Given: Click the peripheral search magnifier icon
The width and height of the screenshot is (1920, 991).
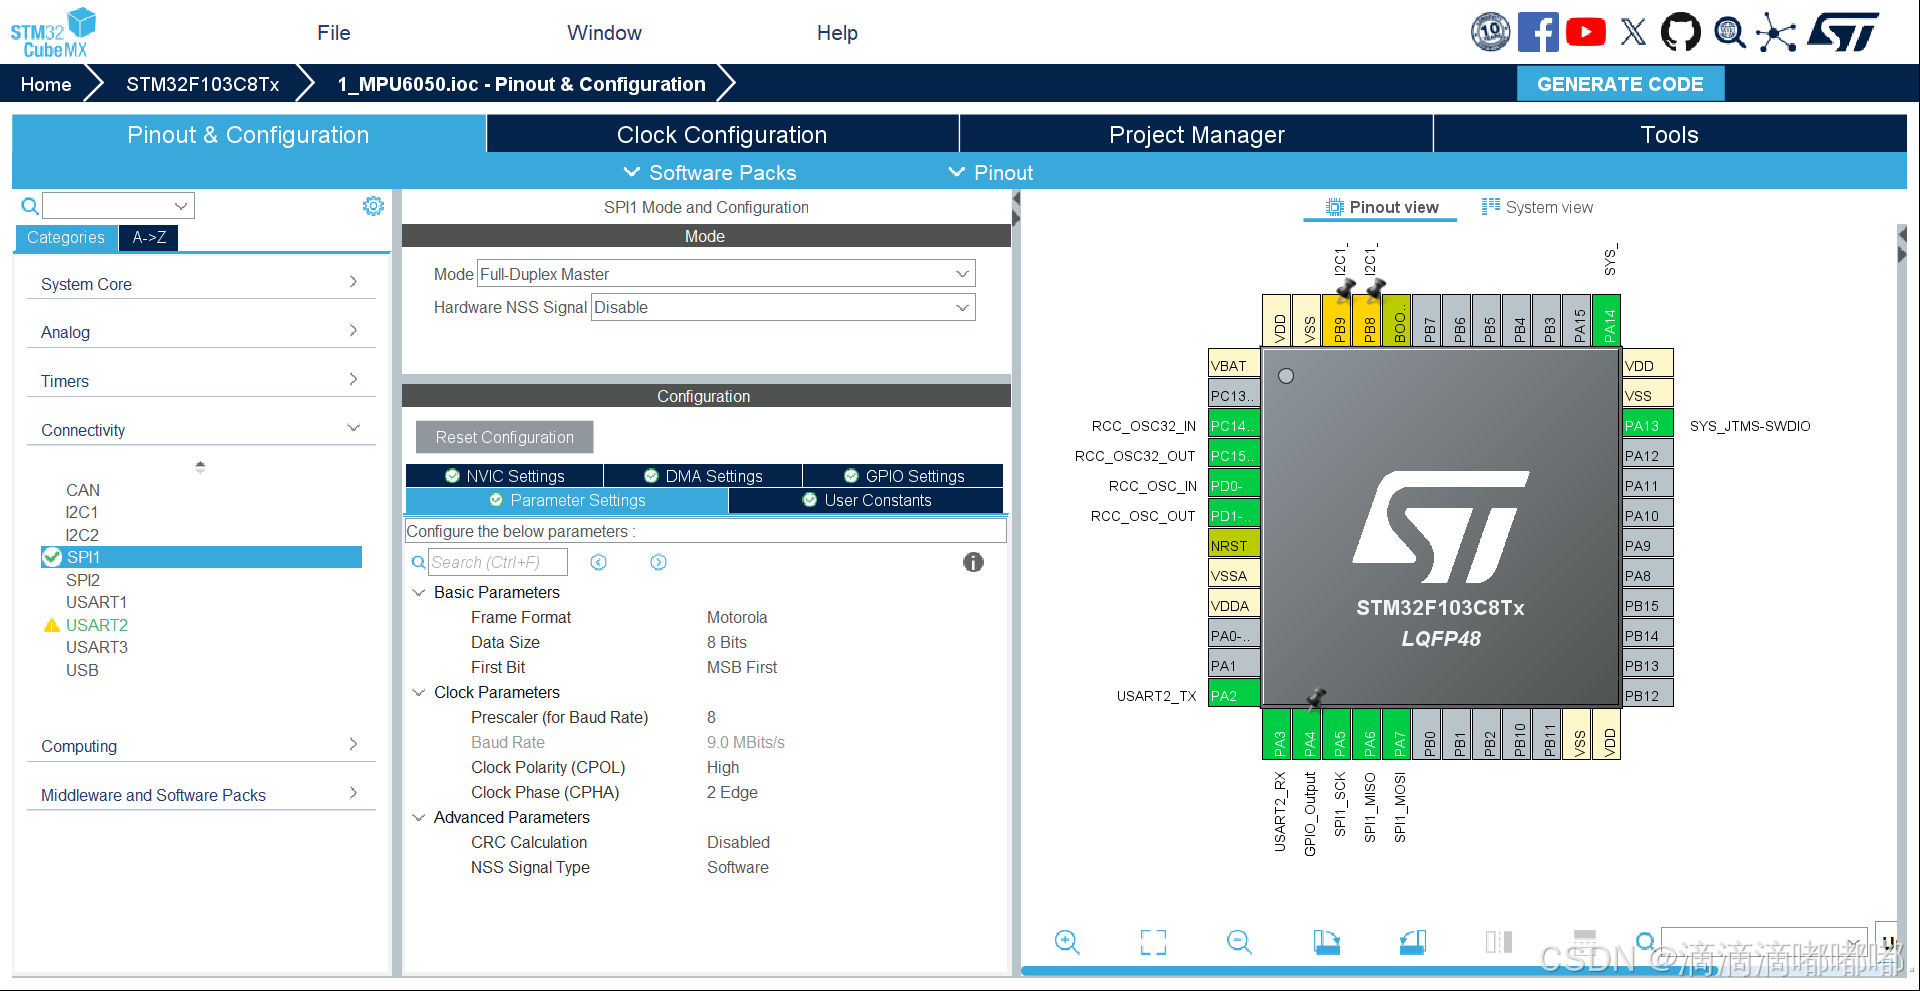Looking at the screenshot, I should [30, 206].
